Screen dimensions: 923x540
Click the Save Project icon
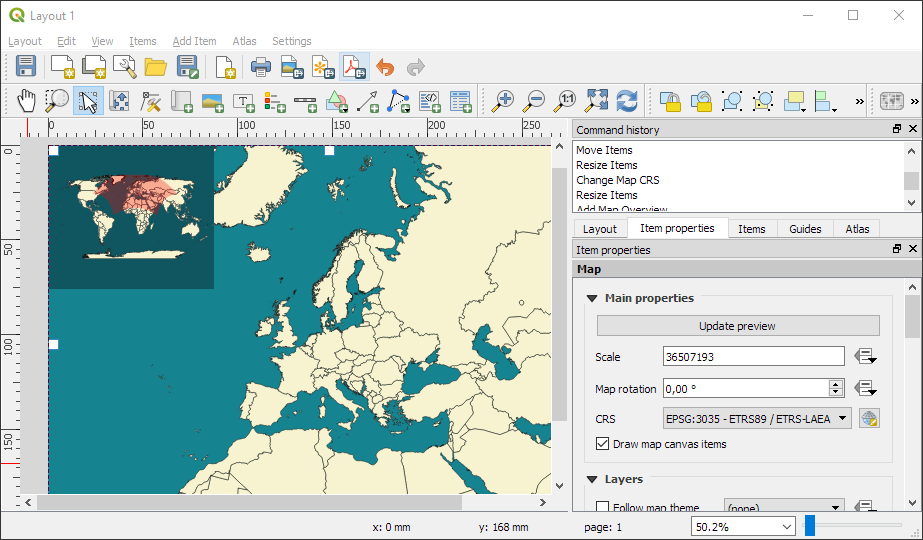27,67
